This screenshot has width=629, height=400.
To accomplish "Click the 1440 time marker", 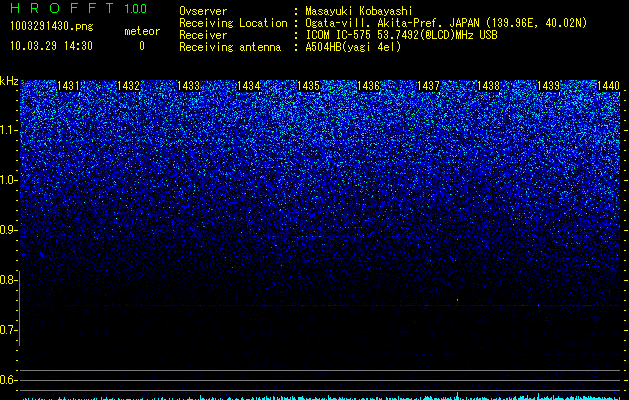I will (608, 86).
